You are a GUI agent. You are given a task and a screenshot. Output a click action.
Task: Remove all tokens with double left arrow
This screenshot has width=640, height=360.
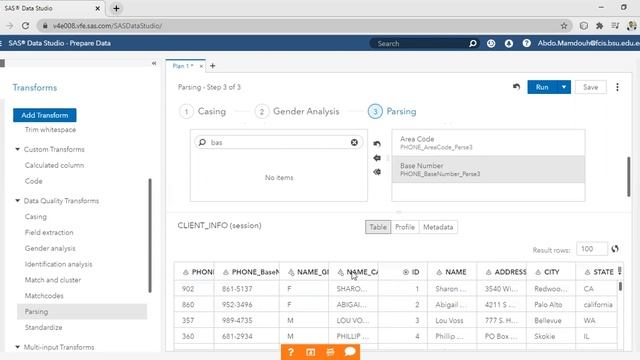point(377,172)
